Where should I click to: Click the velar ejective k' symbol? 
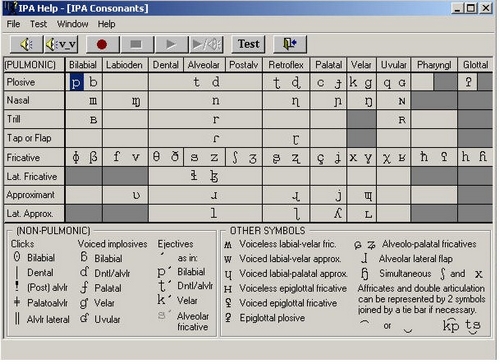coord(165,300)
